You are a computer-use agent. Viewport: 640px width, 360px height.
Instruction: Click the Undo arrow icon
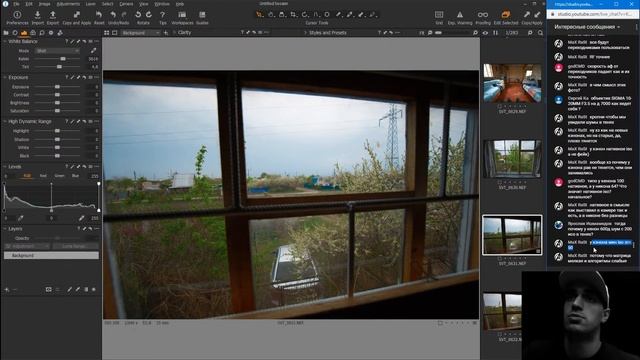point(113,15)
